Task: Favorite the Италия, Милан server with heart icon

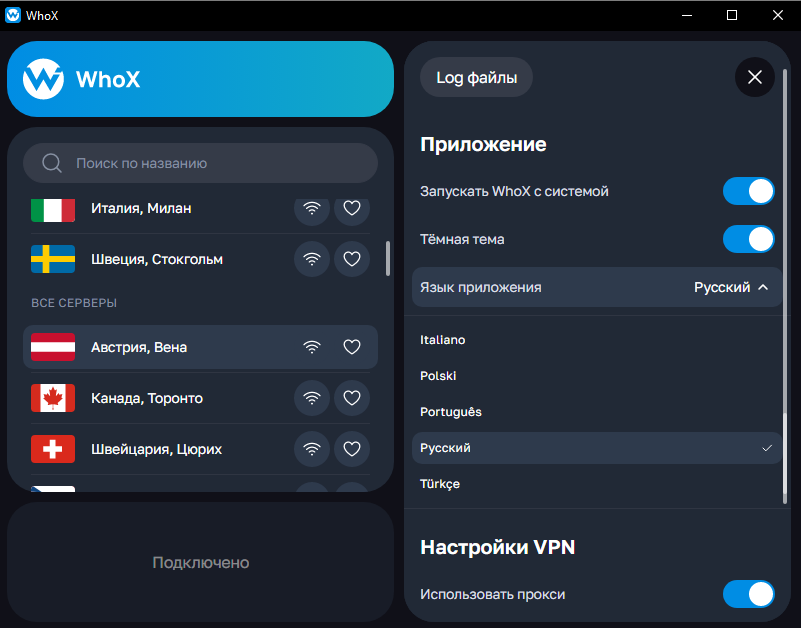Action: click(352, 208)
